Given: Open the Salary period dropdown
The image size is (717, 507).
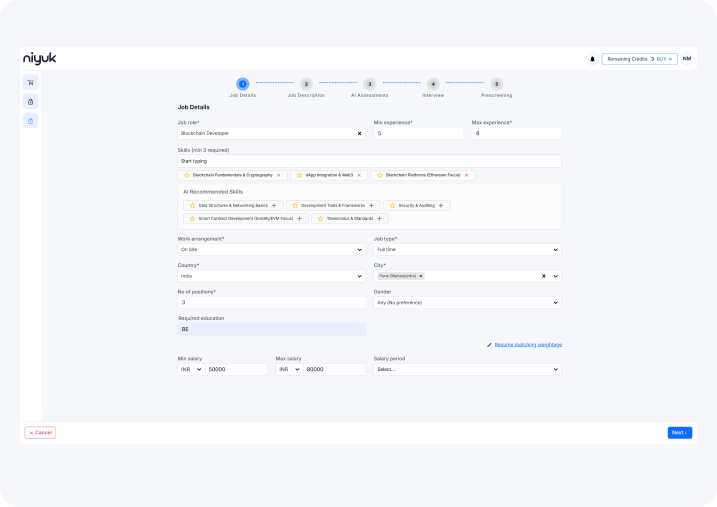Looking at the screenshot, I should tap(467, 369).
